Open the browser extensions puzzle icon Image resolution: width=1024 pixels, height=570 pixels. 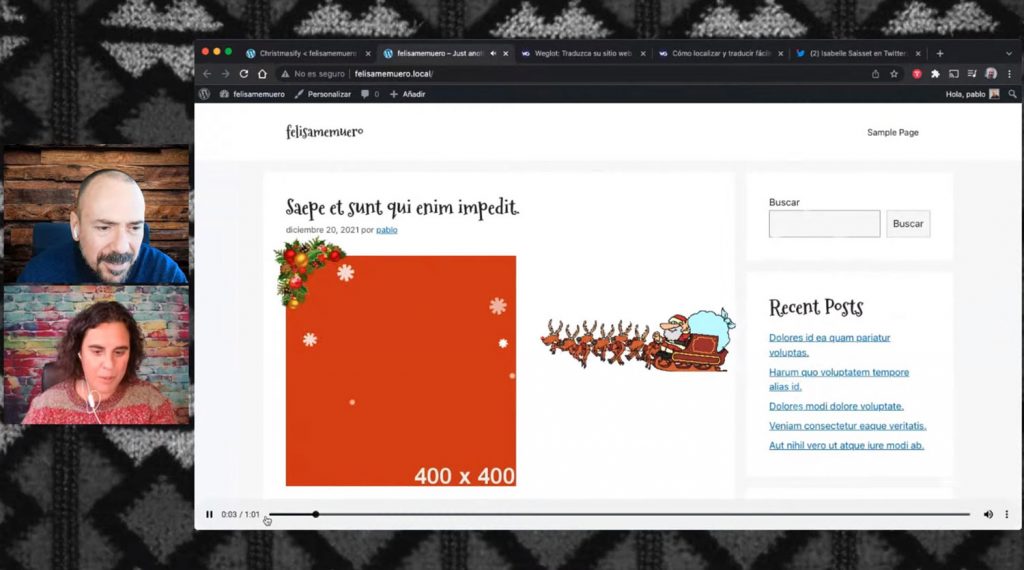click(935, 74)
